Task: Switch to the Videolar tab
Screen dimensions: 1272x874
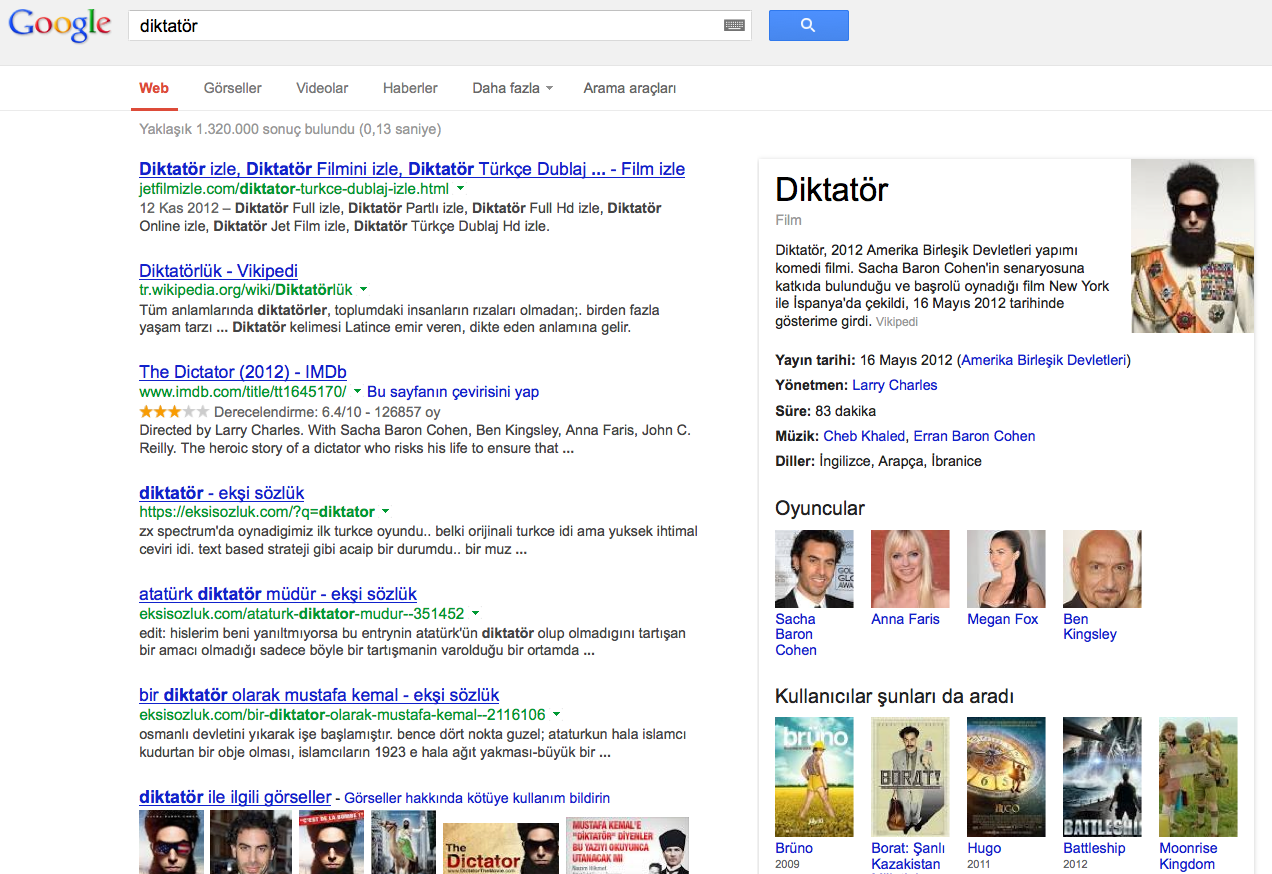Action: coord(322,88)
